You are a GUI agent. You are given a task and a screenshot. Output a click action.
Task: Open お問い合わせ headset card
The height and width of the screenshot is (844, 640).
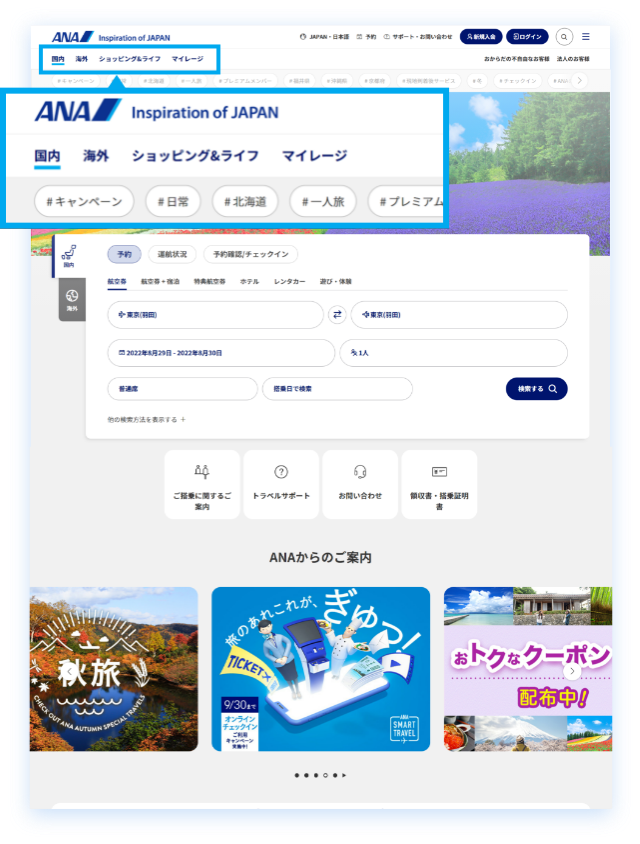tap(360, 484)
